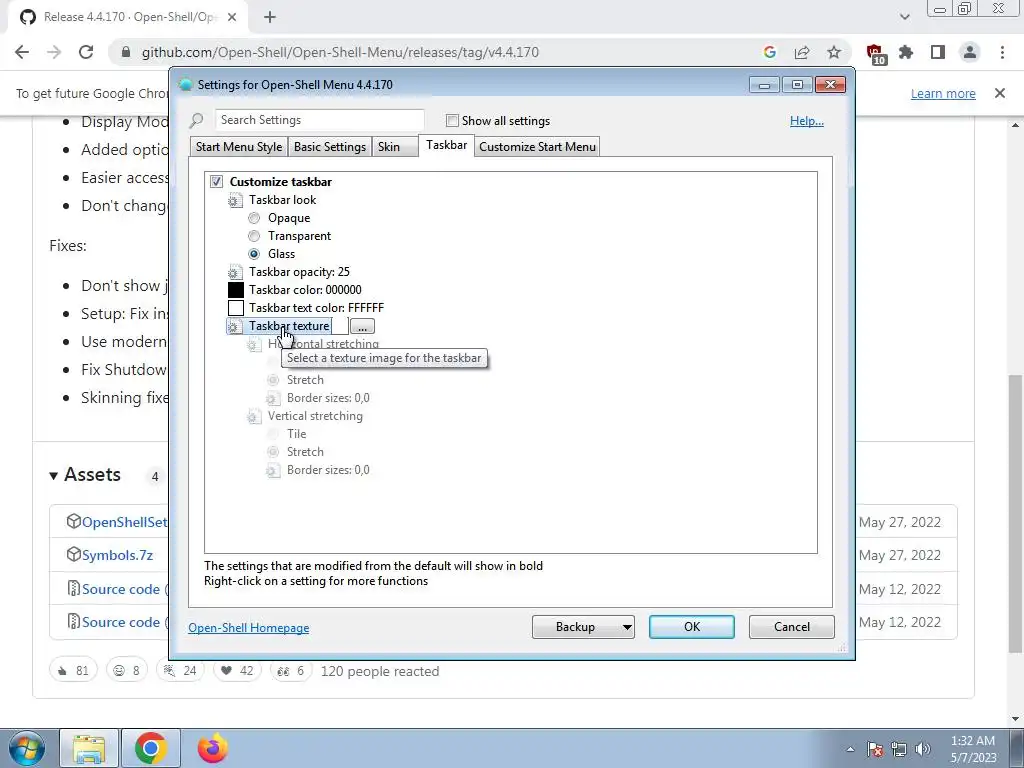Click the heart reaction 42
The height and width of the screenshot is (768, 1024).
point(237,671)
